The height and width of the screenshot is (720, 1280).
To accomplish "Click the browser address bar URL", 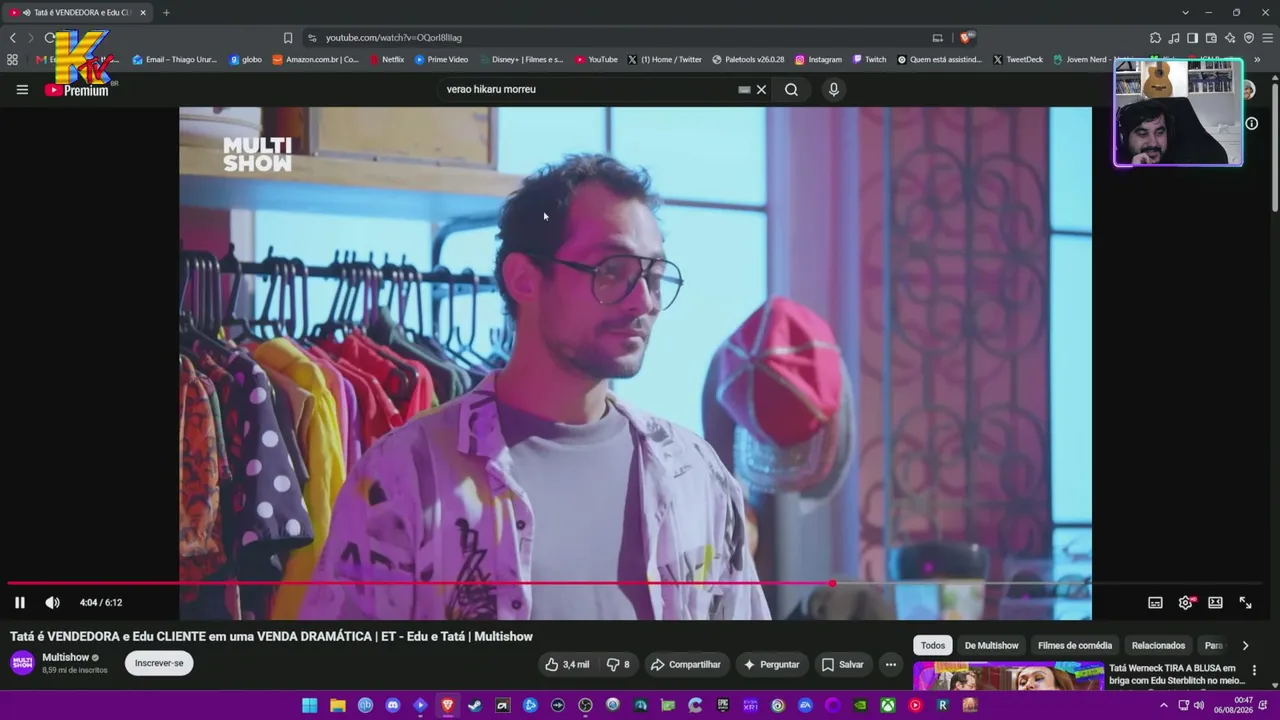I will [394, 38].
